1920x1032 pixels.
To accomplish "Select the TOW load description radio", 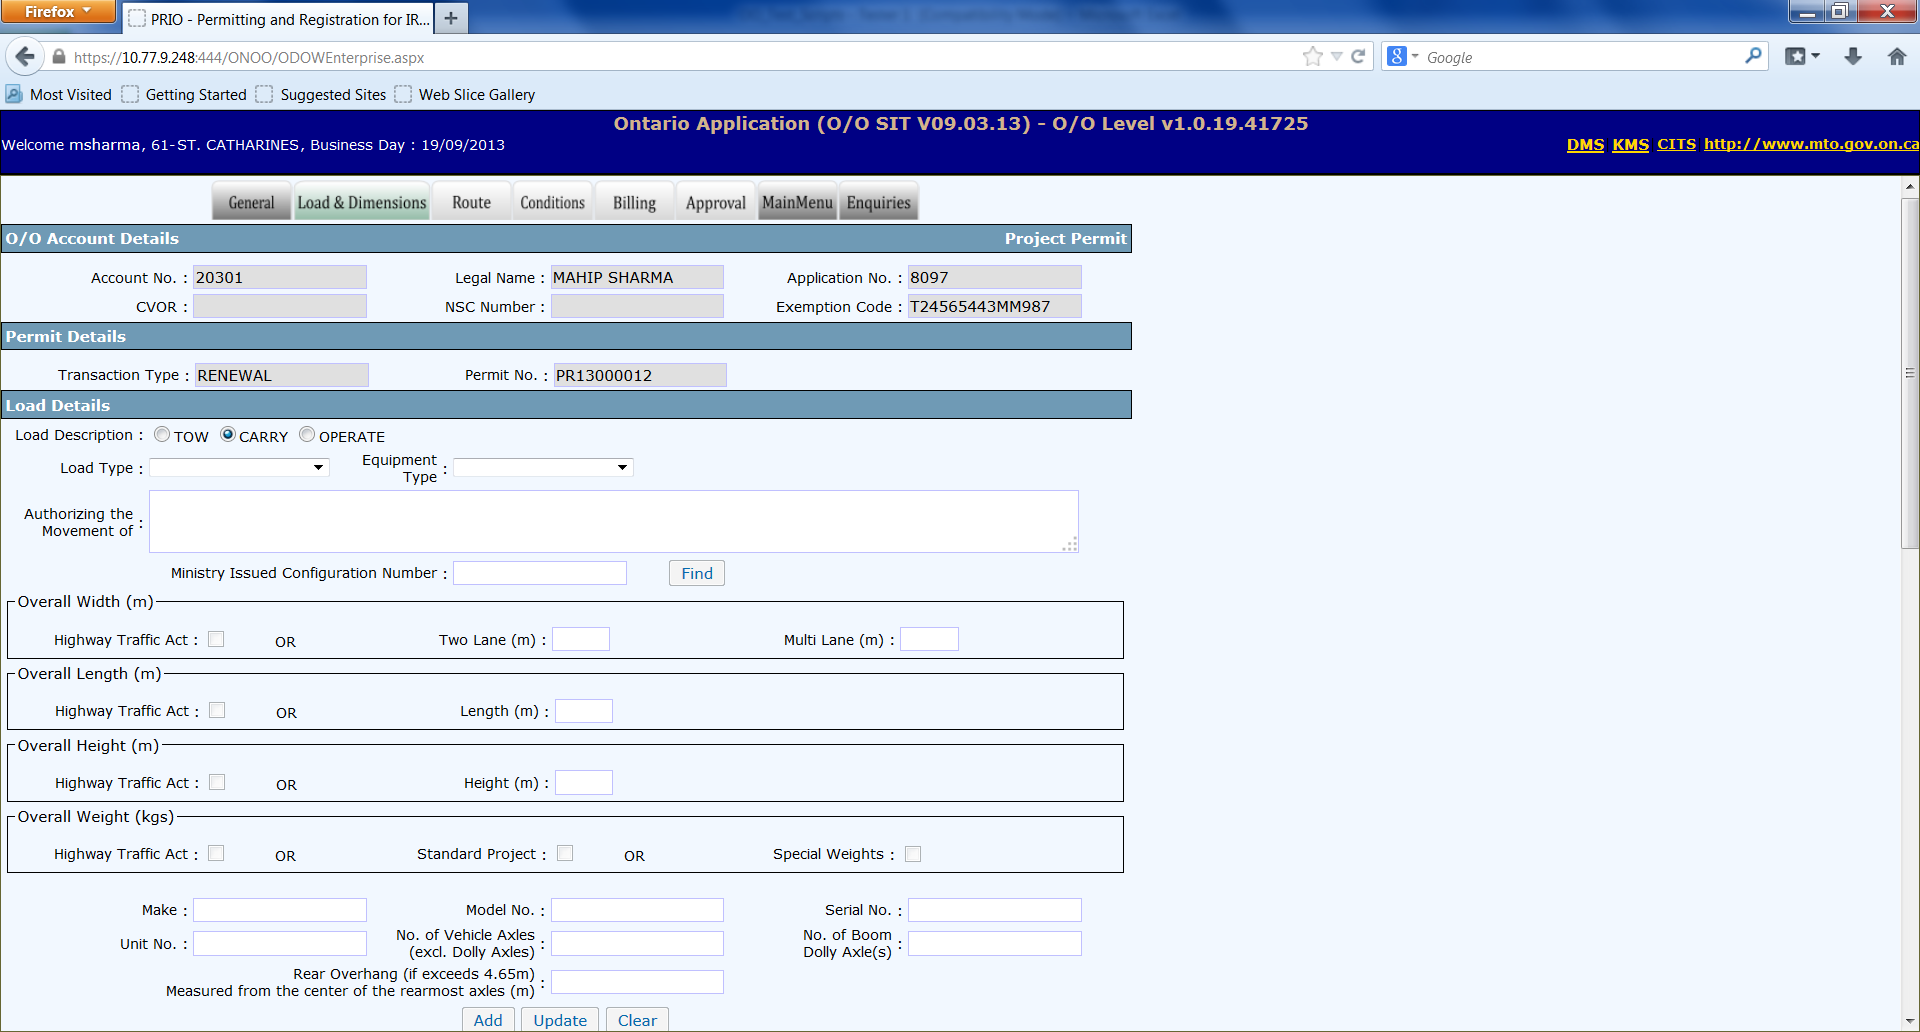I will [x=162, y=435].
